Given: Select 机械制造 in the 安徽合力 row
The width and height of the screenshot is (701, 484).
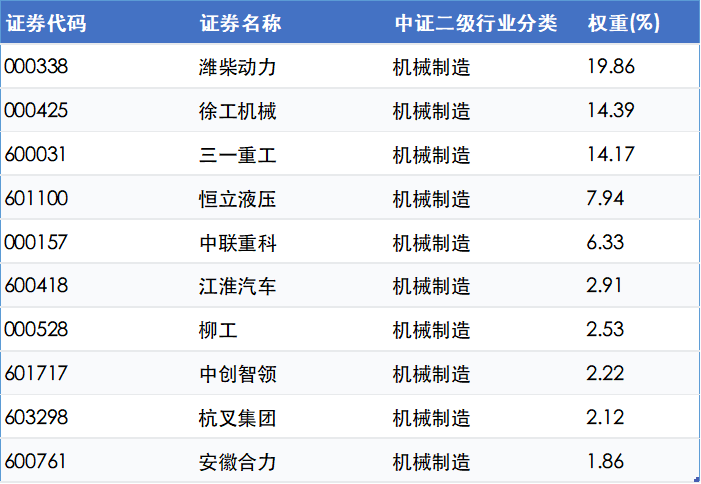Looking at the screenshot, I should (x=431, y=462).
